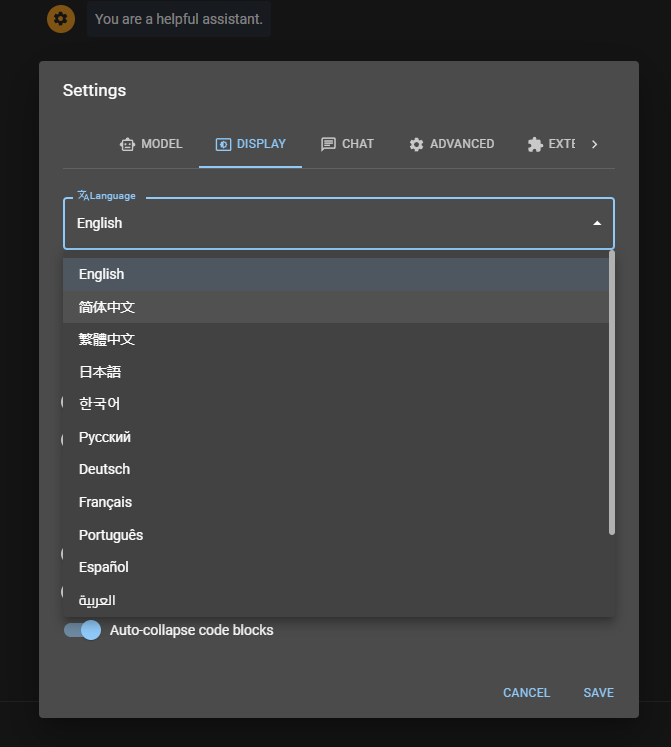Viewport: 671px width, 747px height.
Task: Pick Deutsch language option
Action: pyautogui.click(x=336, y=470)
